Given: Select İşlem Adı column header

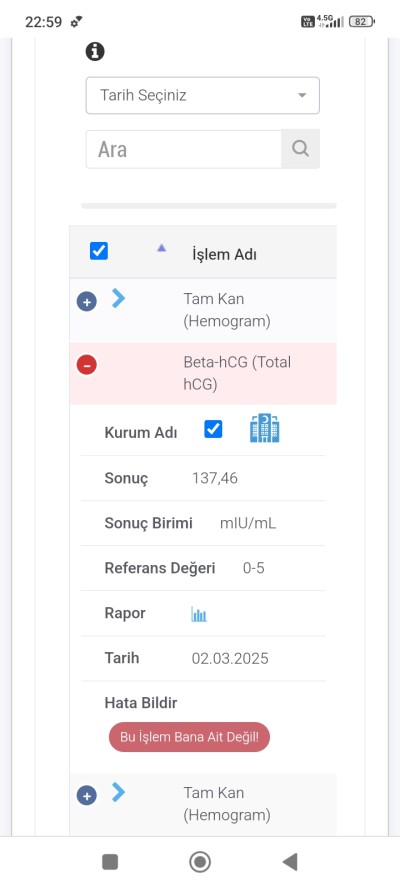Looking at the screenshot, I should tap(224, 254).
